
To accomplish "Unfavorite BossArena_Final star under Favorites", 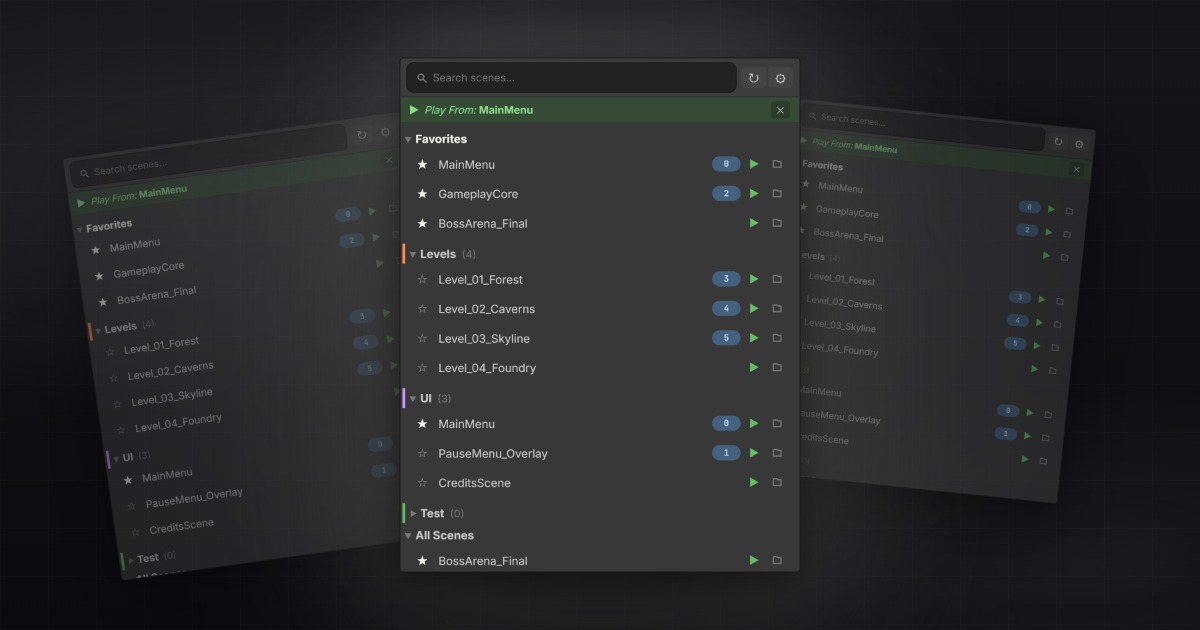I will pyautogui.click(x=422, y=223).
